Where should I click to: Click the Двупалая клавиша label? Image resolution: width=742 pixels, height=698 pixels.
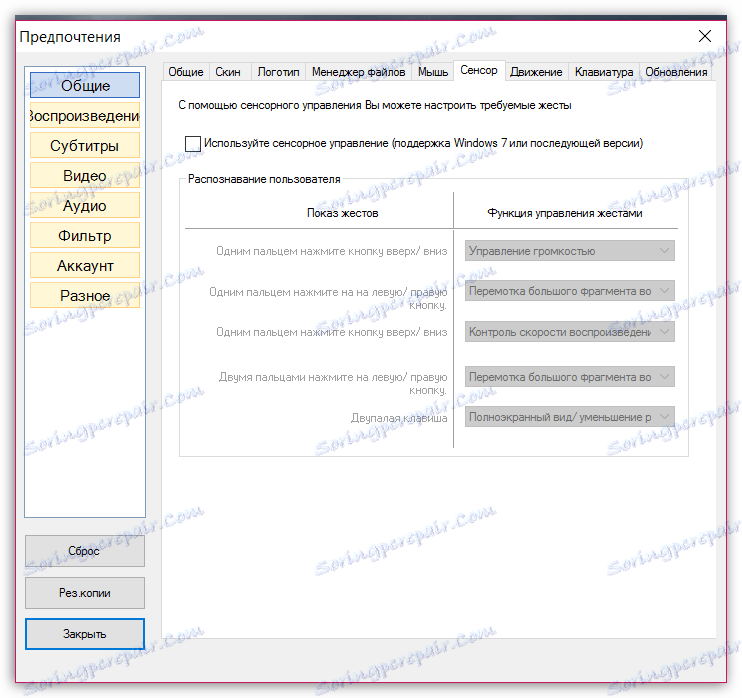pos(399,418)
